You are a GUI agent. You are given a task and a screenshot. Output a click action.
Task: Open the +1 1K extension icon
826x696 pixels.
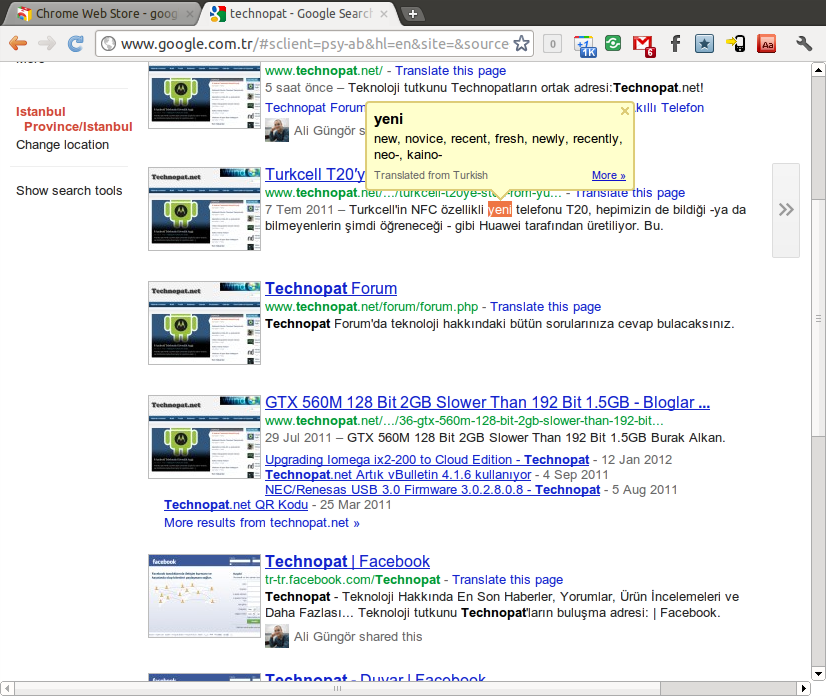585,45
